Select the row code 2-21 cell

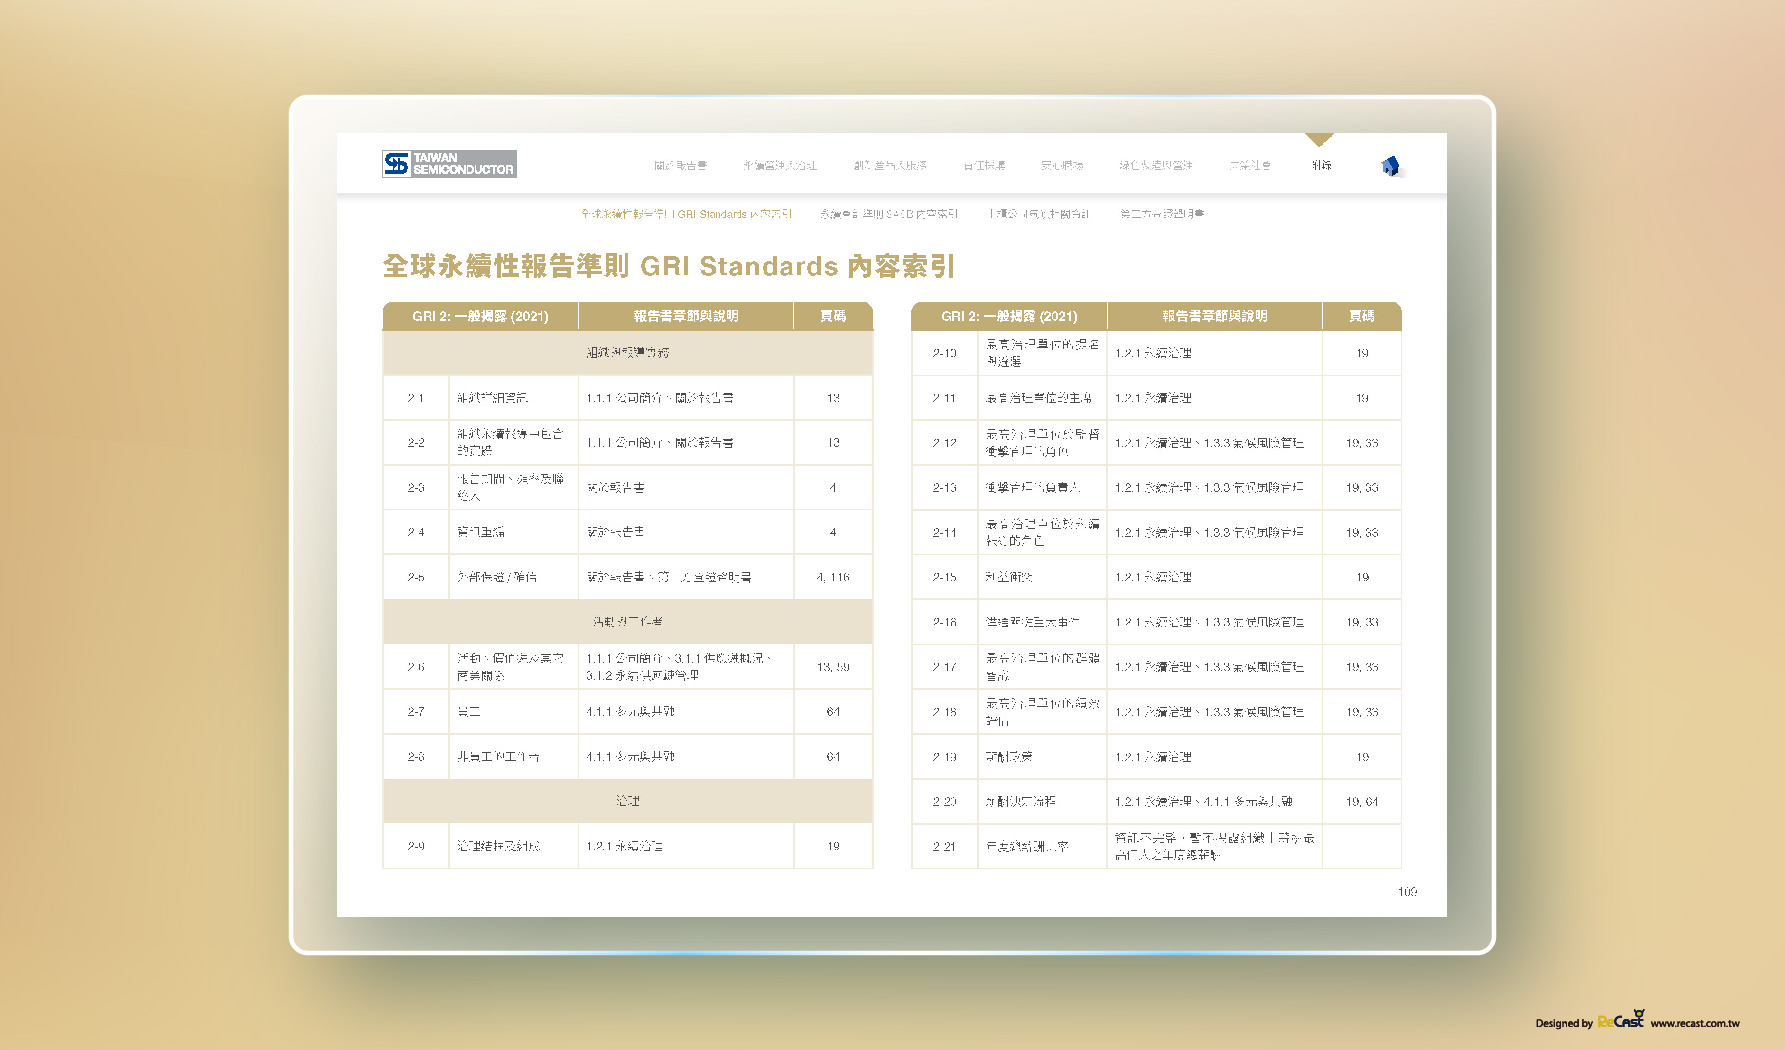(x=944, y=846)
